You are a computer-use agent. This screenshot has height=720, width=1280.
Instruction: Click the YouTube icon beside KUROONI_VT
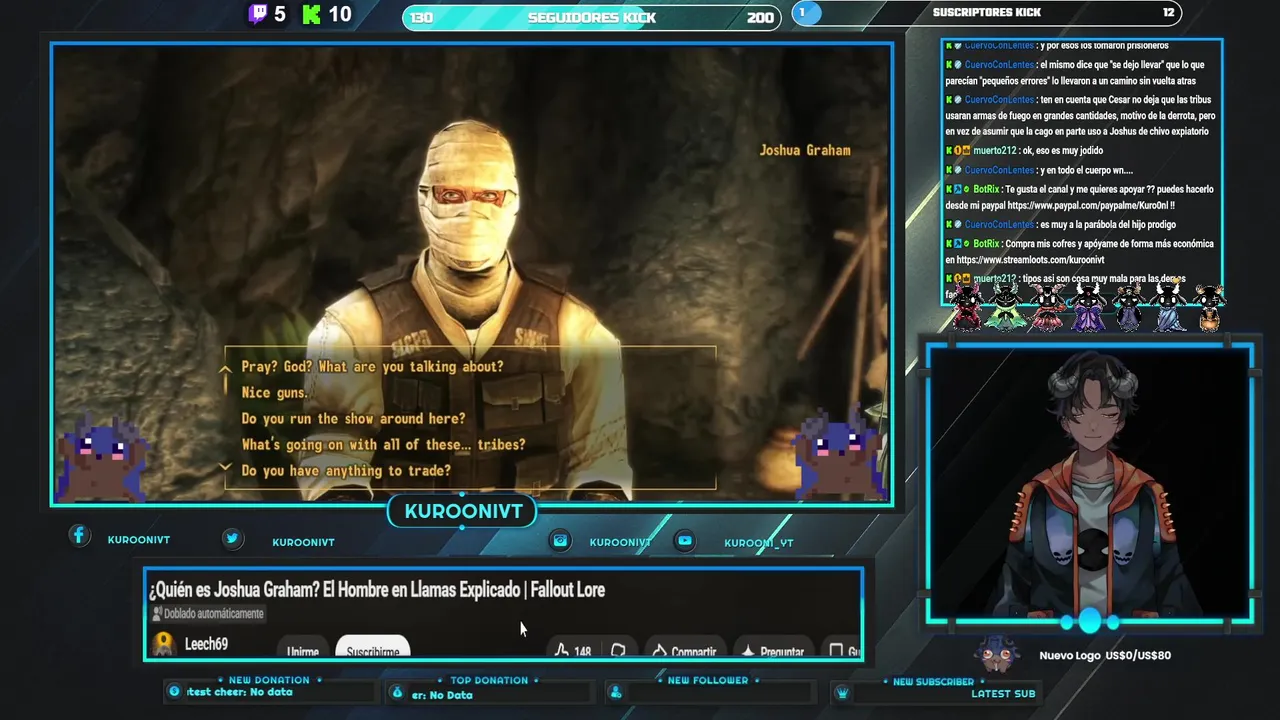685,540
